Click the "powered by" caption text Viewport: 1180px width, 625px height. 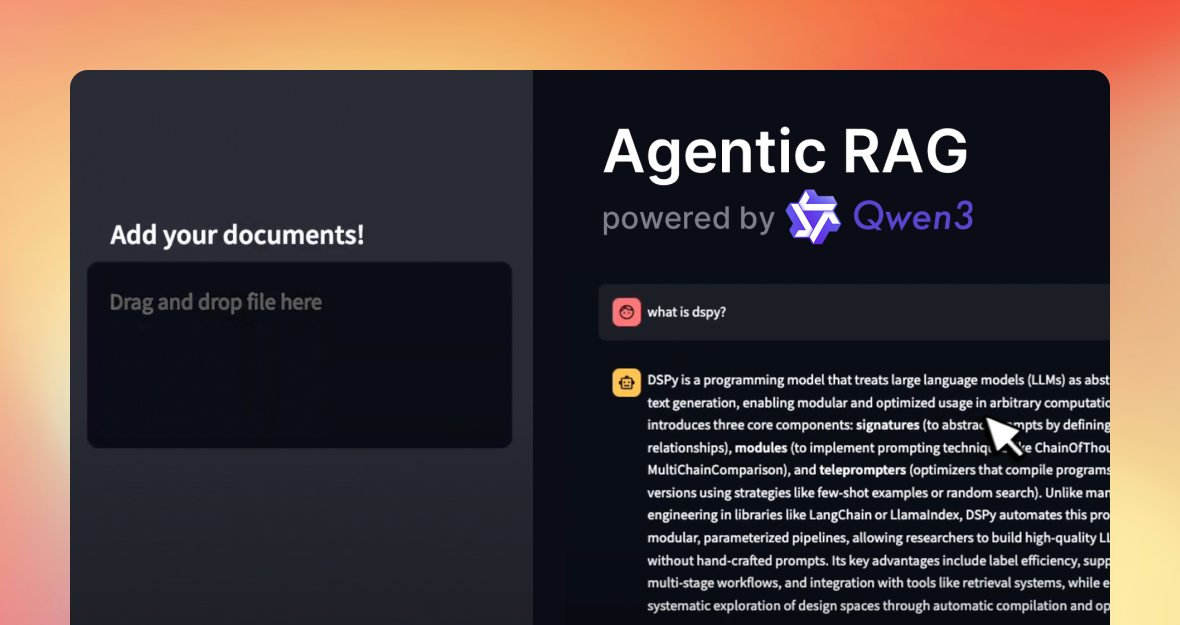688,218
